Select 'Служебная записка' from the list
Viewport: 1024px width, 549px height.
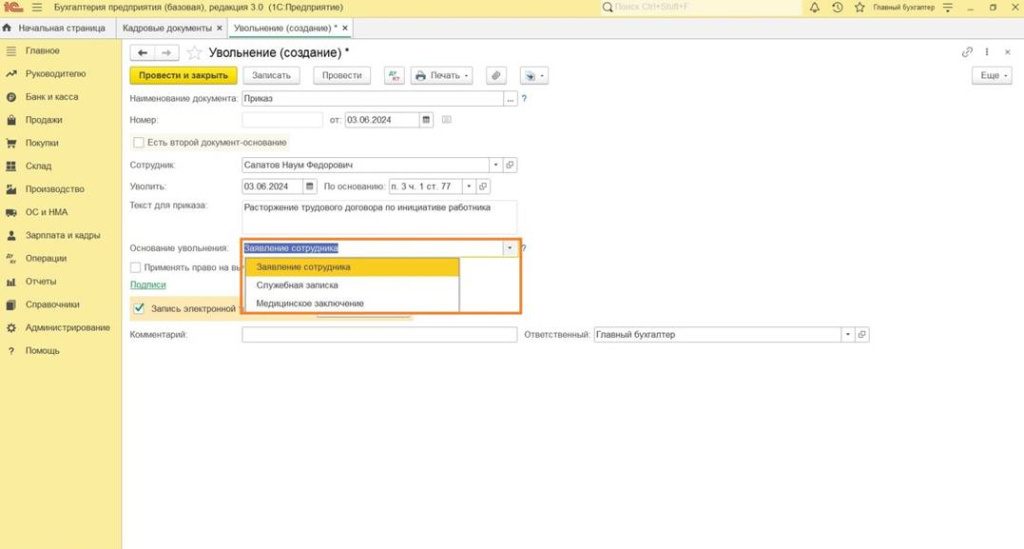pyautogui.click(x=297, y=285)
